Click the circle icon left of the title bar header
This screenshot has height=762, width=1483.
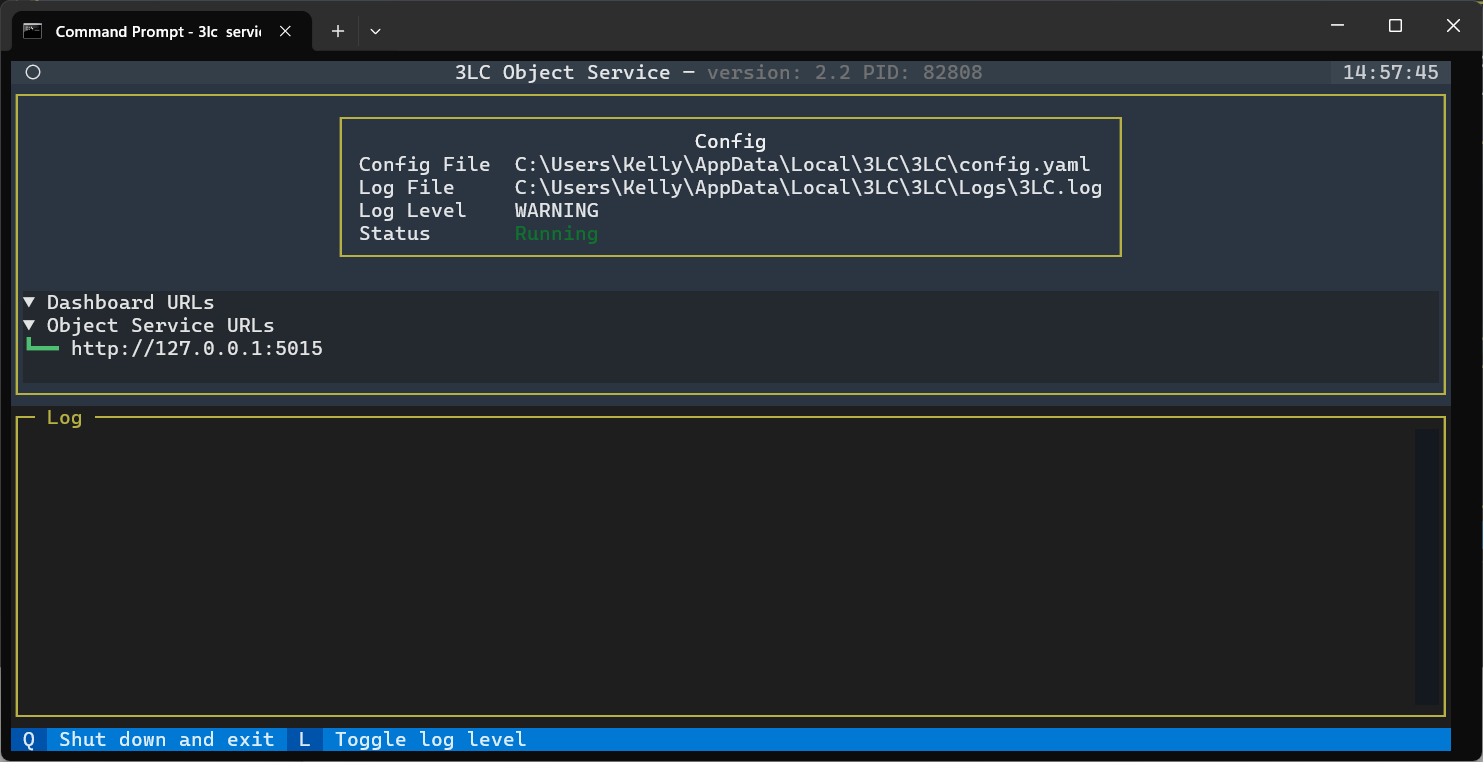[32, 72]
